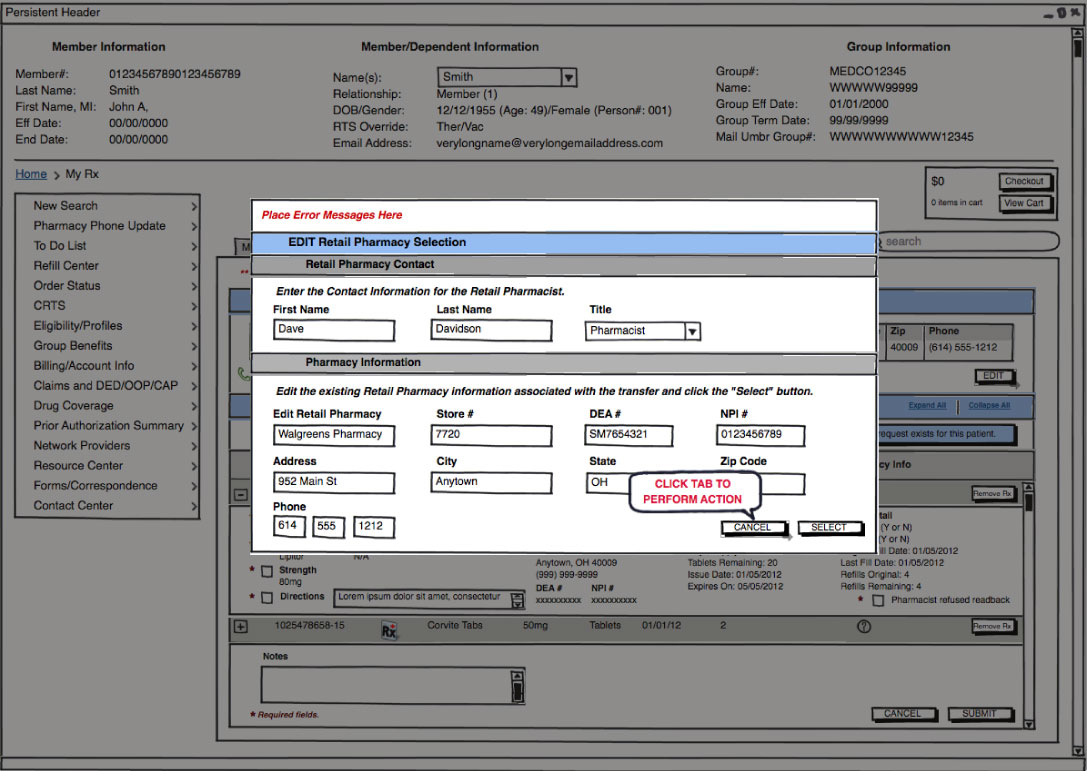Open Forms/Correspondence menu item

pos(107,486)
